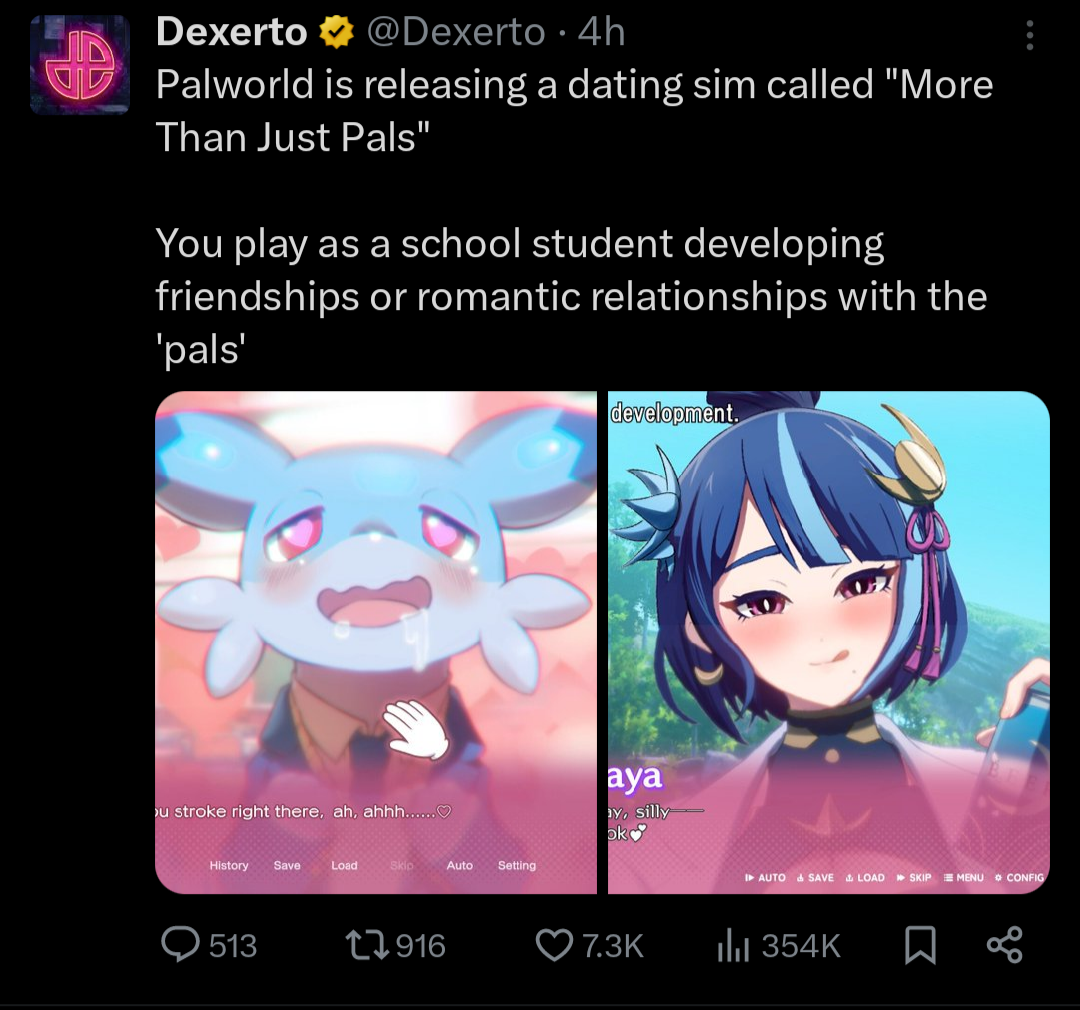Bookmark this tweet
The width and height of the screenshot is (1080, 1010).
[x=920, y=945]
